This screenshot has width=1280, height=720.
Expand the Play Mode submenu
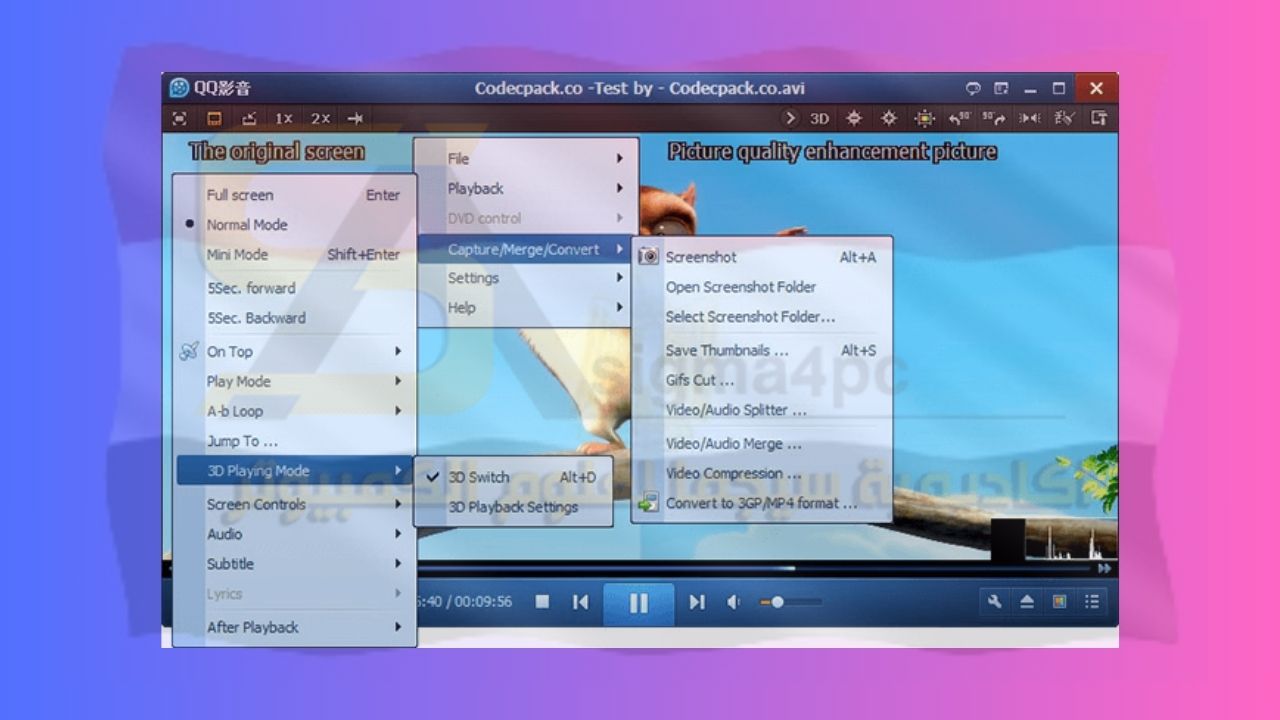[295, 381]
